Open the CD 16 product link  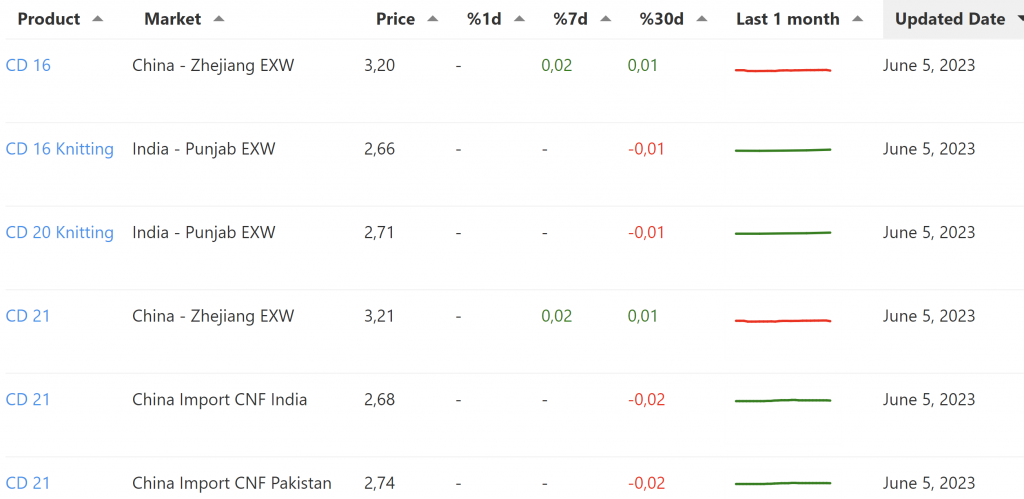coord(28,66)
